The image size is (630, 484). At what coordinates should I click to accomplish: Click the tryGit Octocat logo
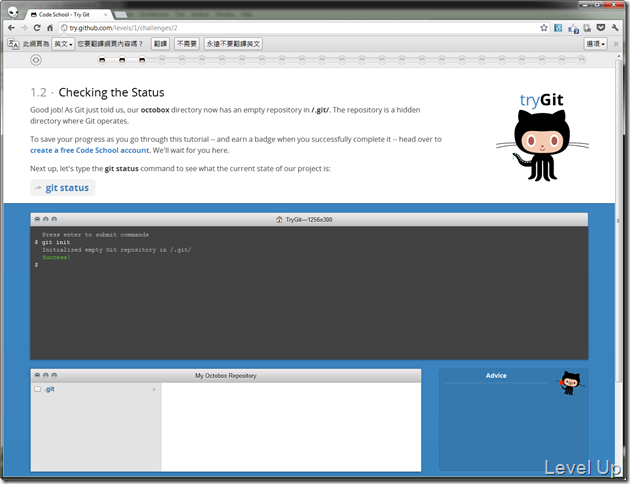point(542,137)
